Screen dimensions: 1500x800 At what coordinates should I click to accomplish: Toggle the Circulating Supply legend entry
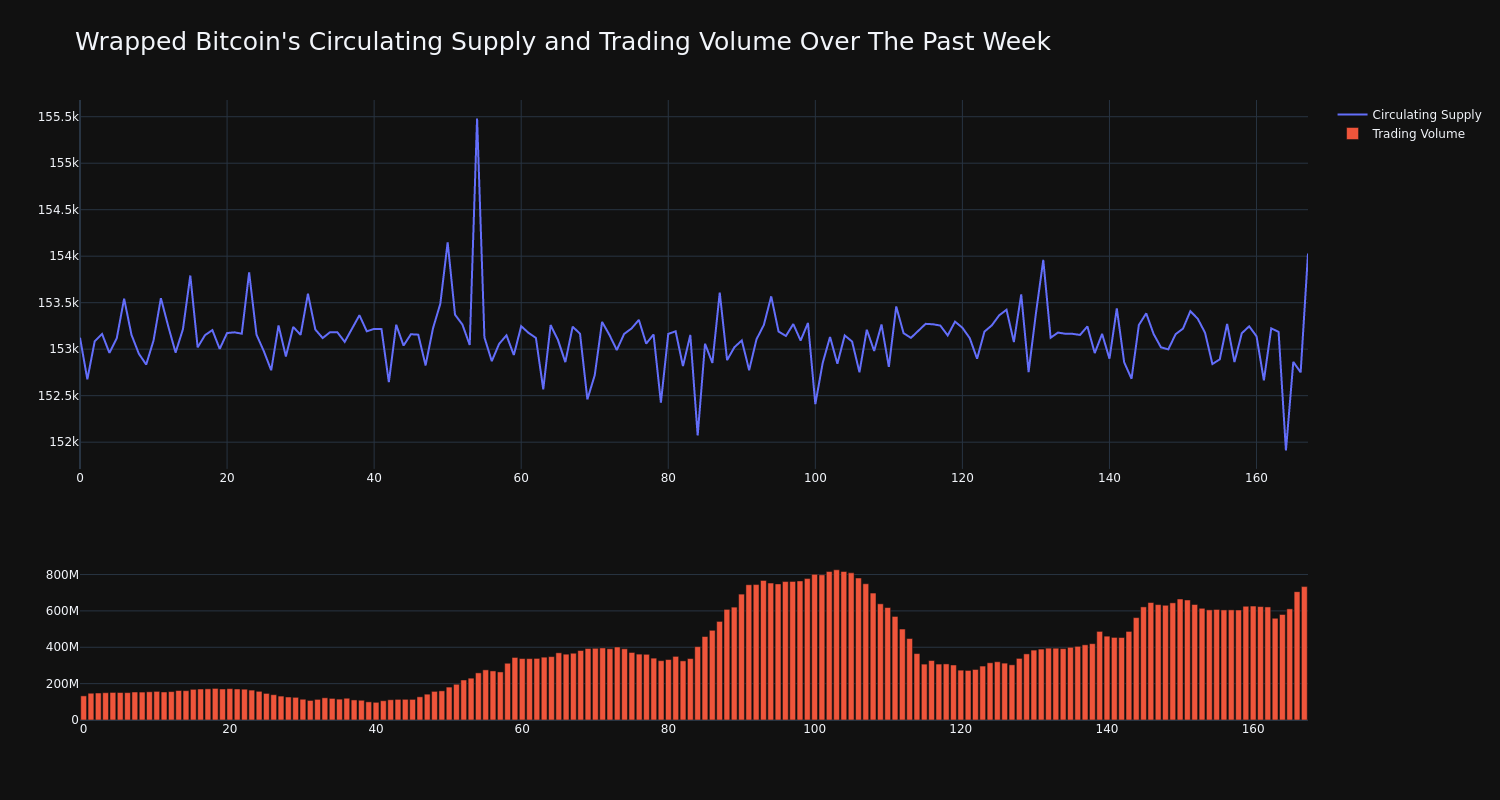tap(1410, 115)
